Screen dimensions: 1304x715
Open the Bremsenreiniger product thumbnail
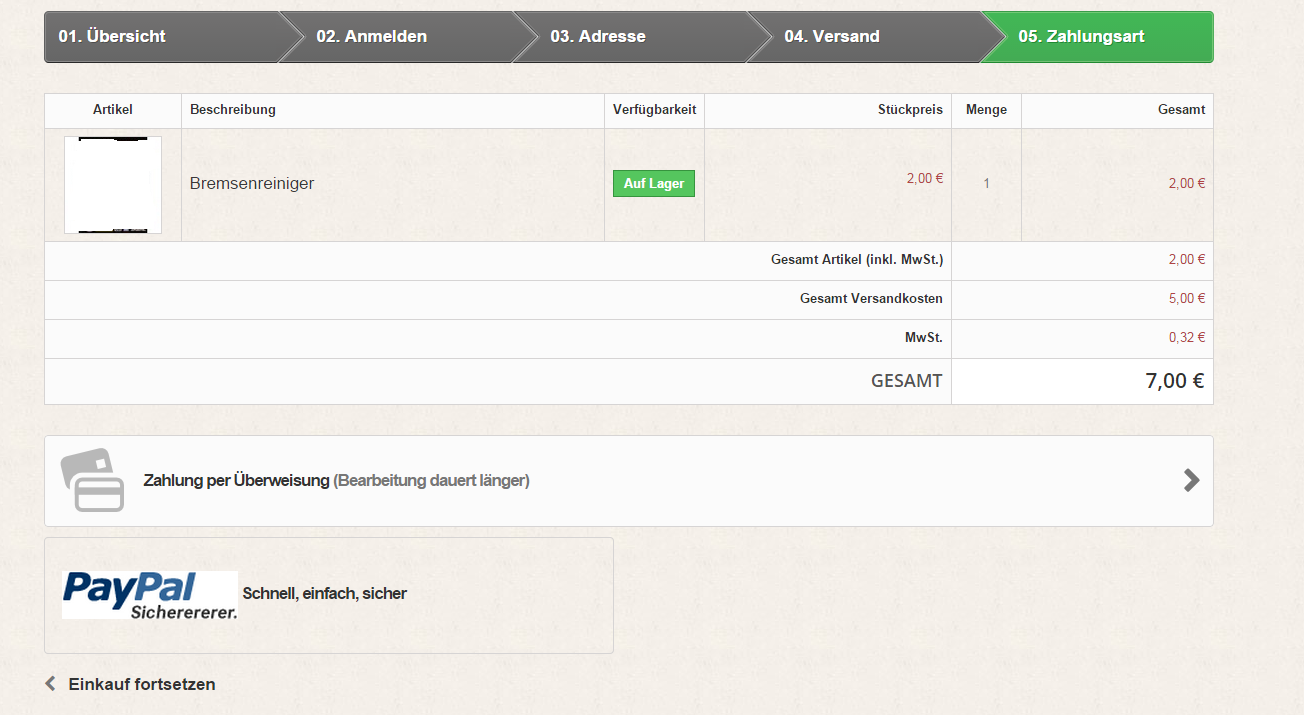113,185
